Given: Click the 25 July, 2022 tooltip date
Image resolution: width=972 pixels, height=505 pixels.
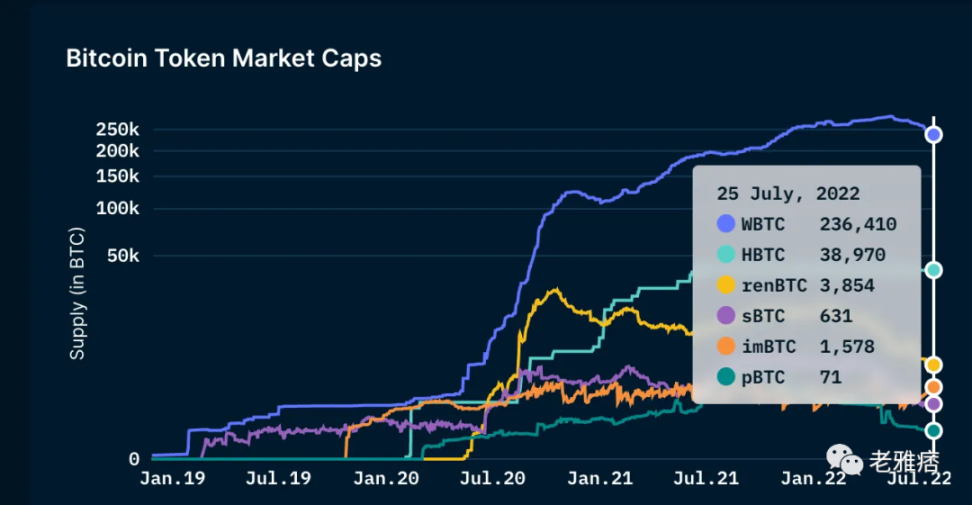Looking at the screenshot, I should pyautogui.click(x=788, y=194).
